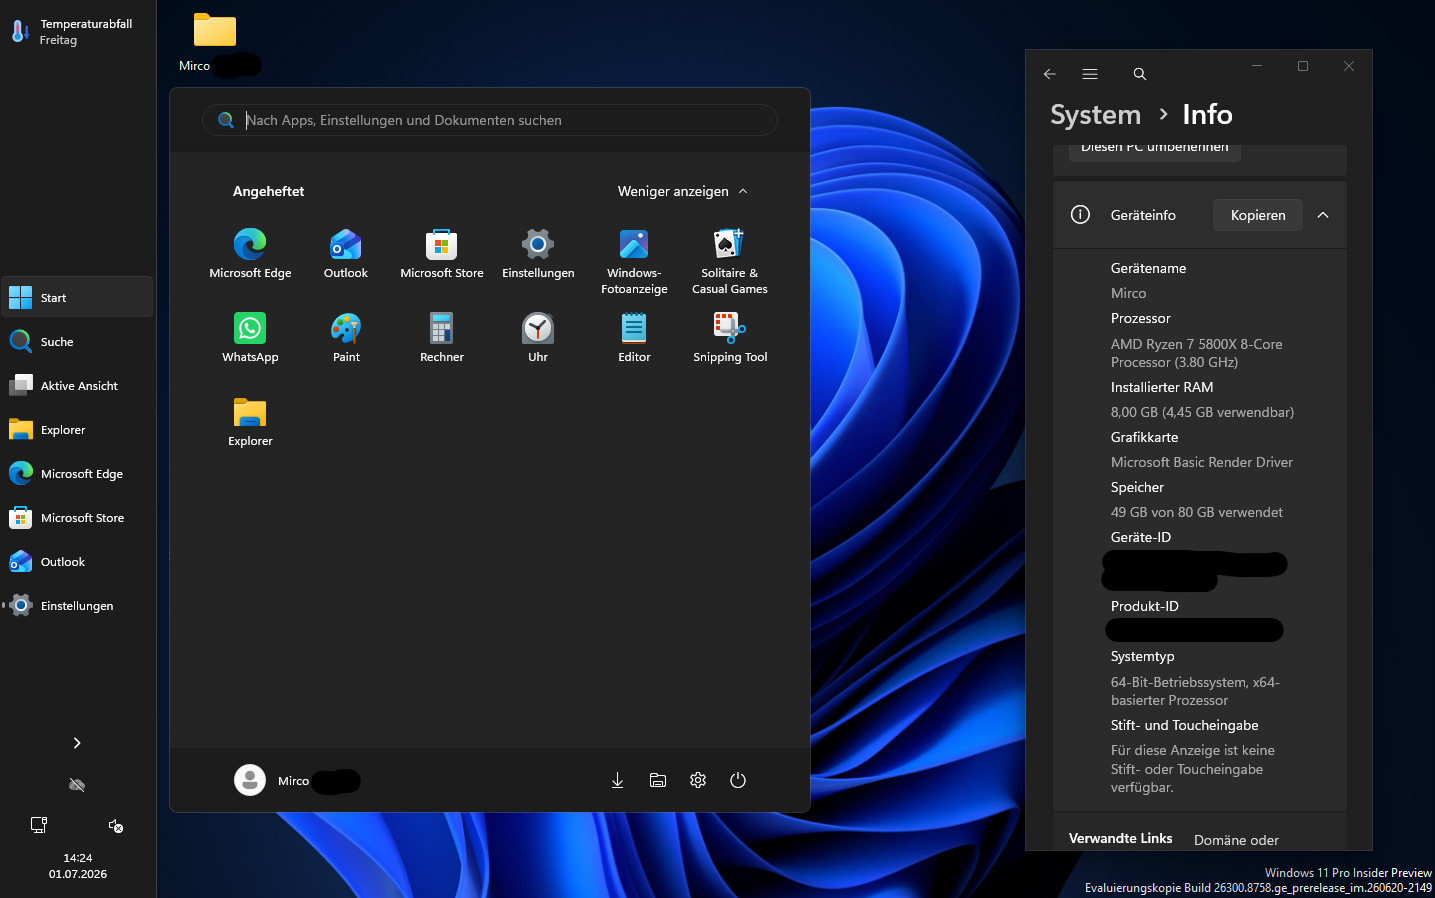Click Start in the vertical taskbar
This screenshot has height=898, width=1435.
click(x=77, y=298)
